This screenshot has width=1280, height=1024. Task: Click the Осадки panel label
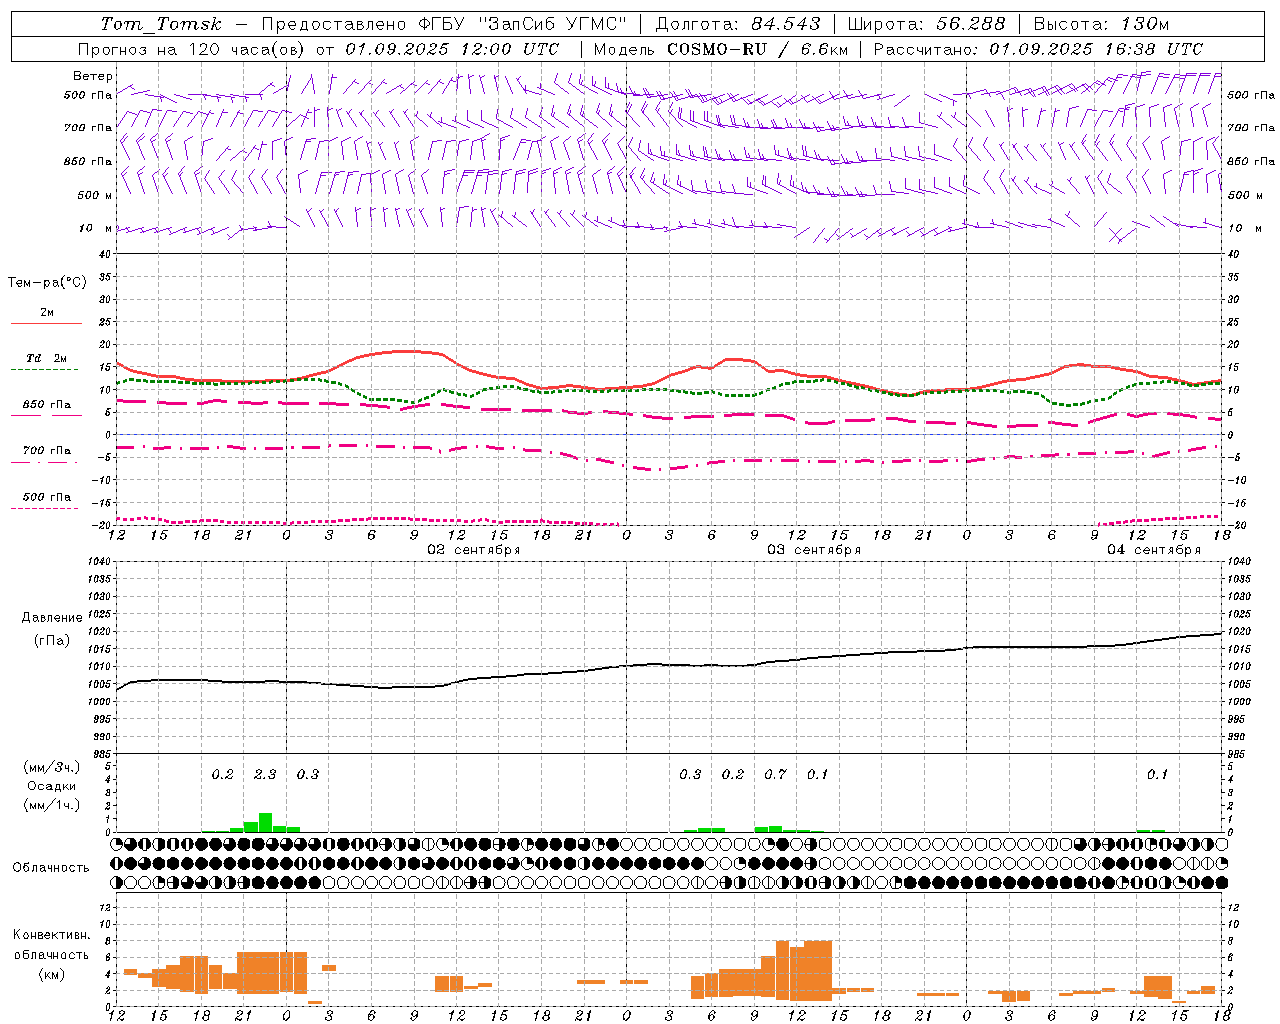click(51, 786)
